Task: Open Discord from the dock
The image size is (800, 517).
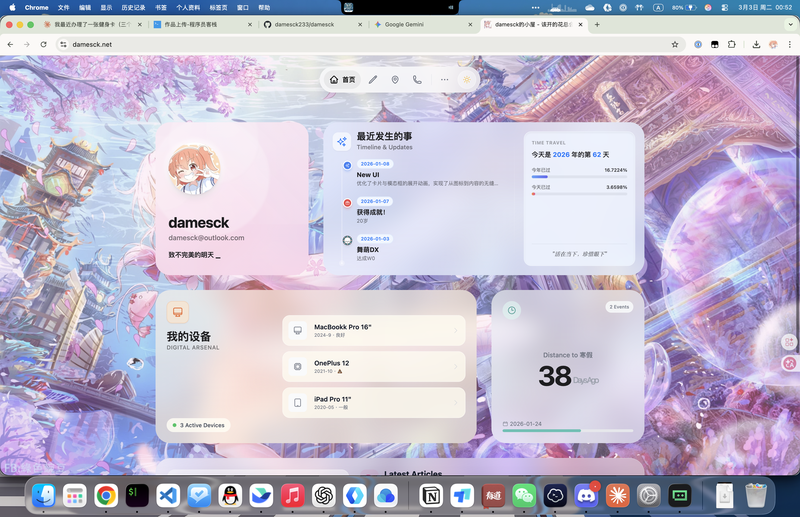Action: 586,494
